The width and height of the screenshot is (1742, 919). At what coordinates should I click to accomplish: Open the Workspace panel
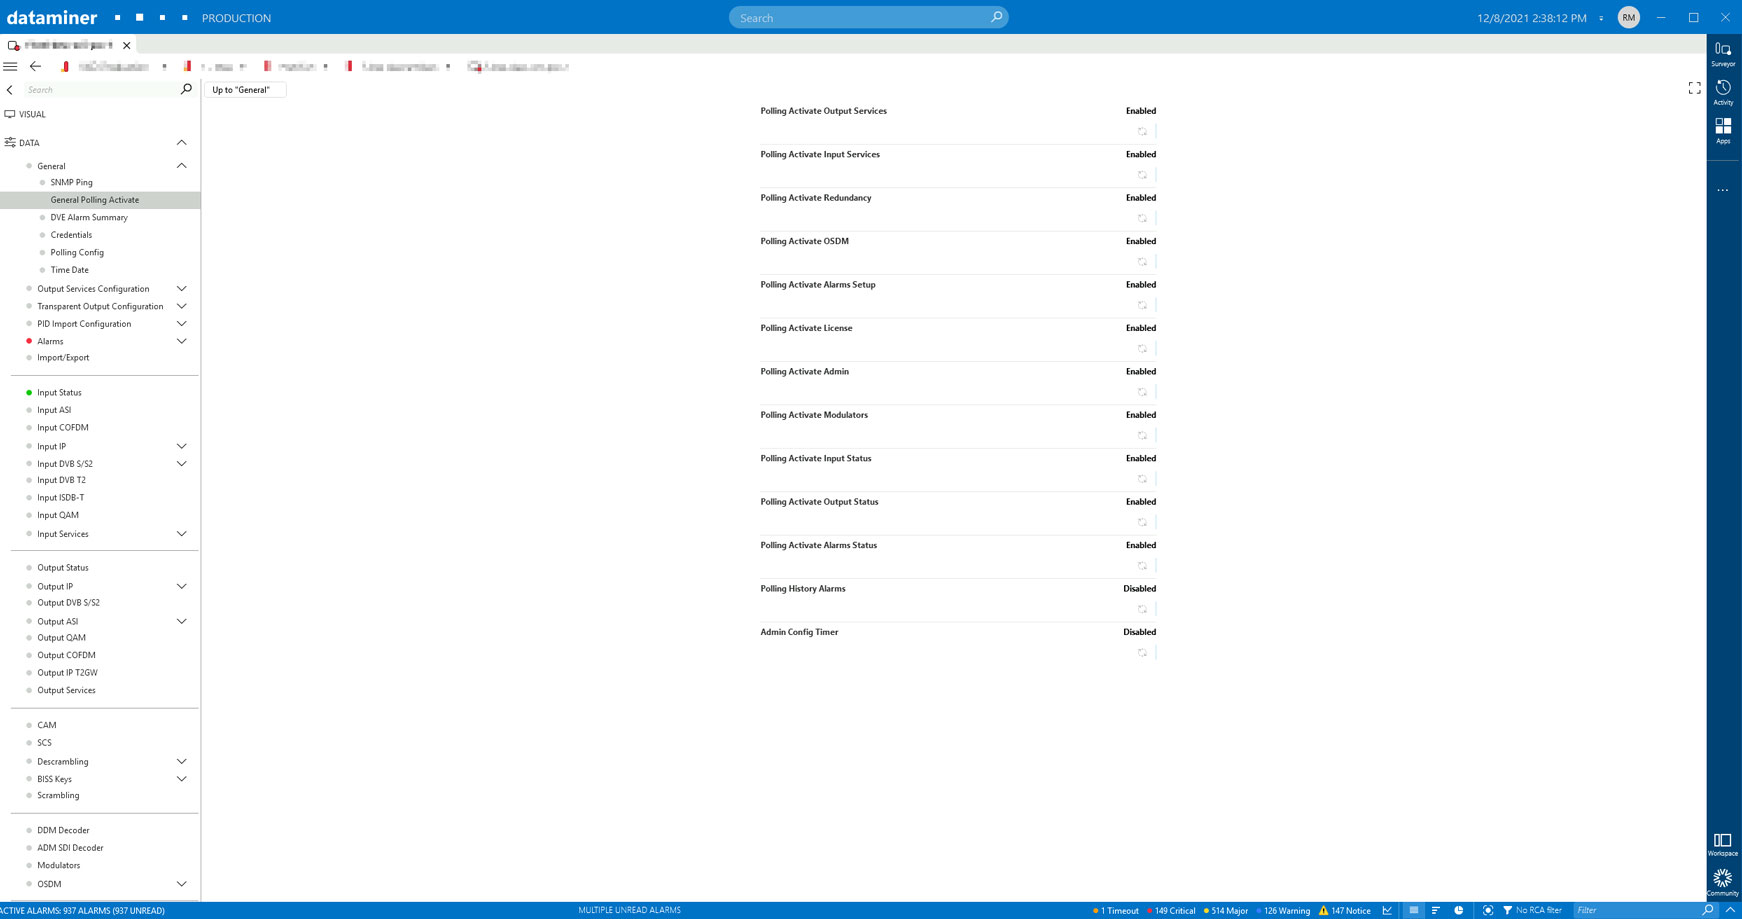(x=1722, y=844)
